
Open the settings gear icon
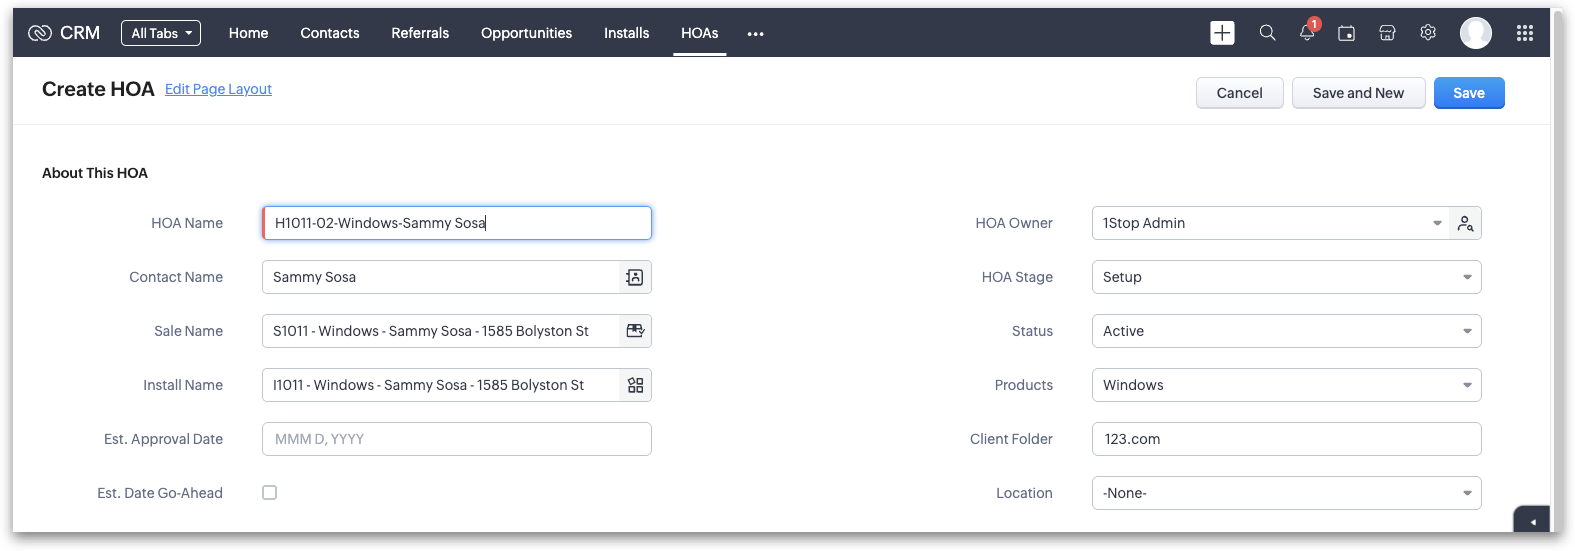point(1428,33)
